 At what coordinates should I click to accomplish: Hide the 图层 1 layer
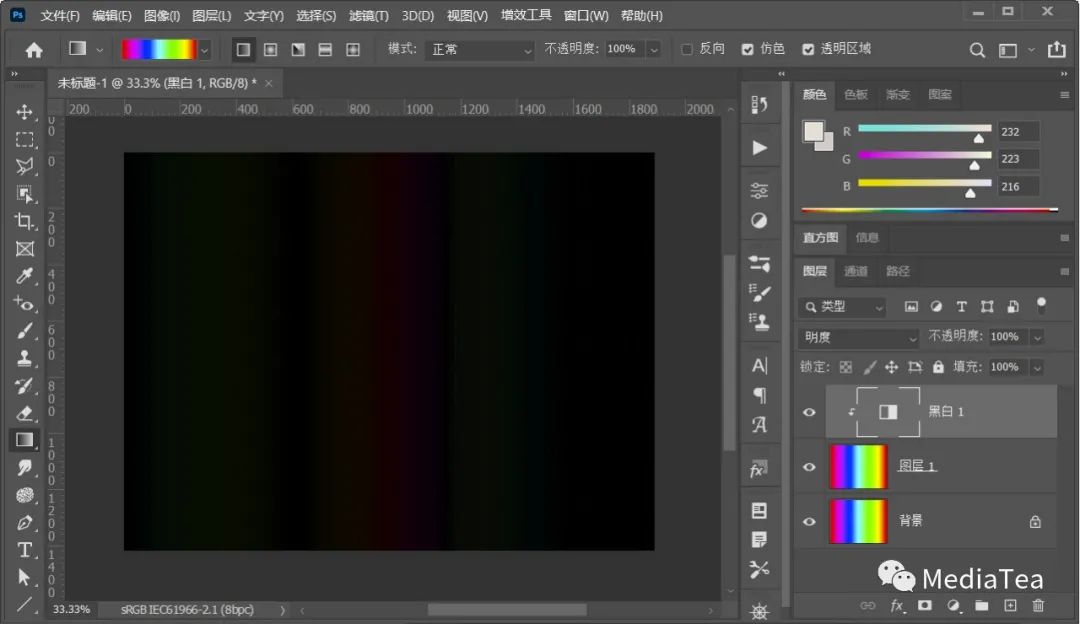click(x=809, y=467)
